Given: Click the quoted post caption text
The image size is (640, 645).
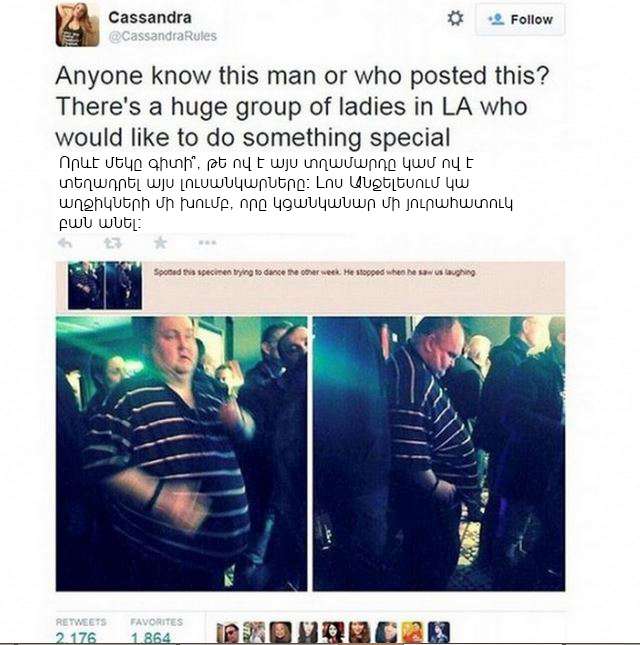Looking at the screenshot, I should coord(315,272).
